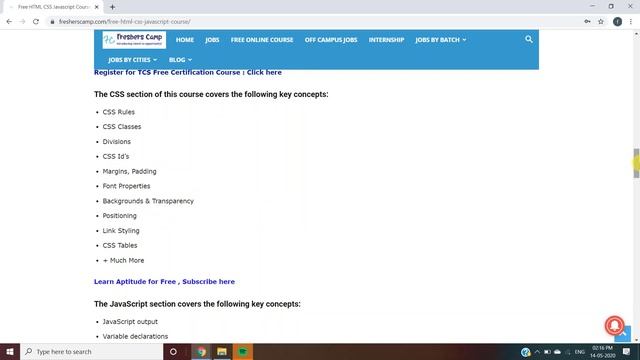The width and height of the screenshot is (640, 360).
Task: Go to the HOME menu item
Action: point(185,40)
